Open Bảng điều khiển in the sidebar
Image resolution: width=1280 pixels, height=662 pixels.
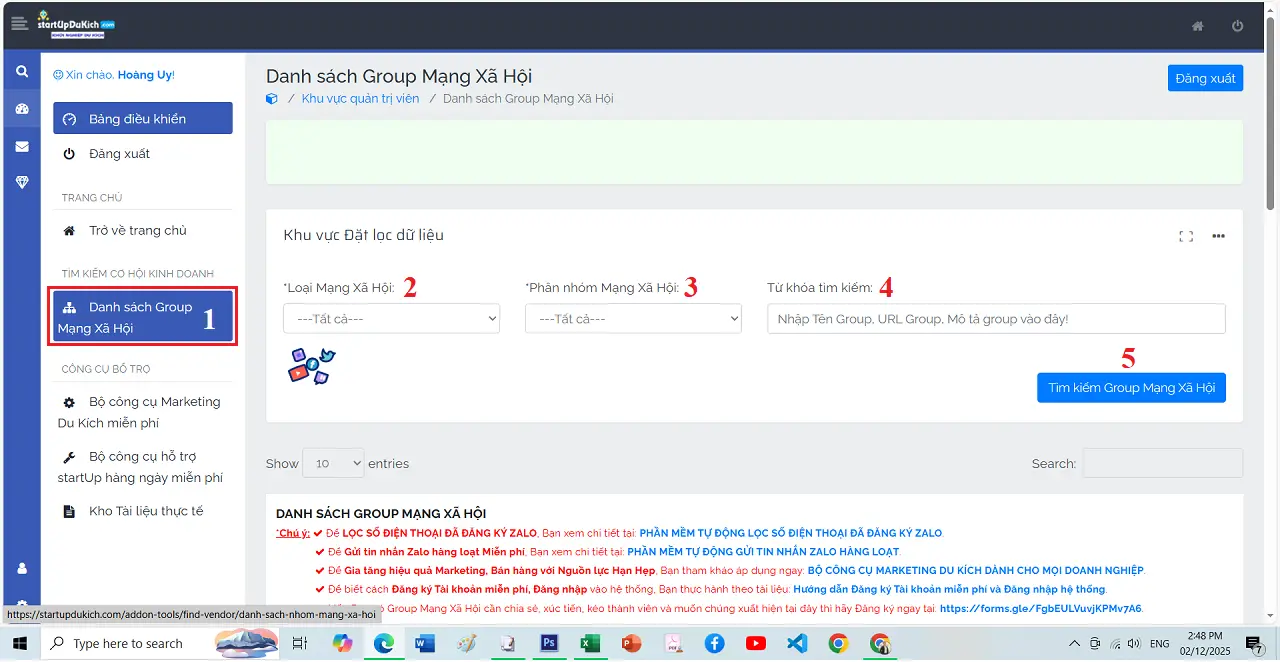[143, 119]
